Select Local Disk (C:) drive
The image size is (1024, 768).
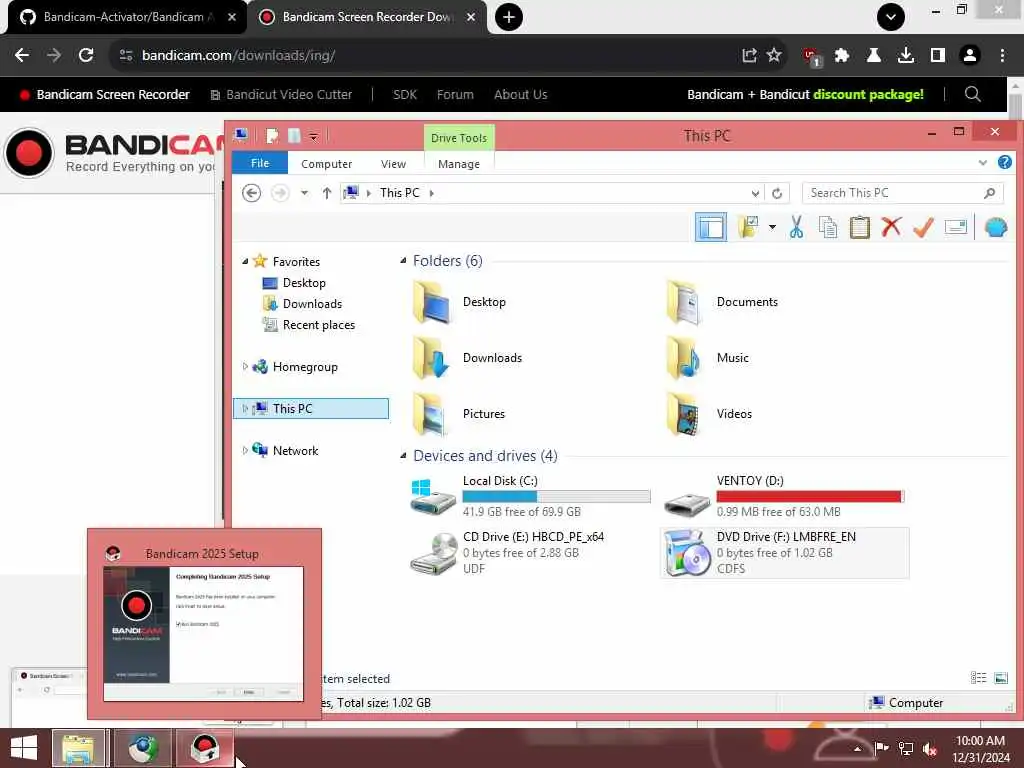[x=530, y=496]
